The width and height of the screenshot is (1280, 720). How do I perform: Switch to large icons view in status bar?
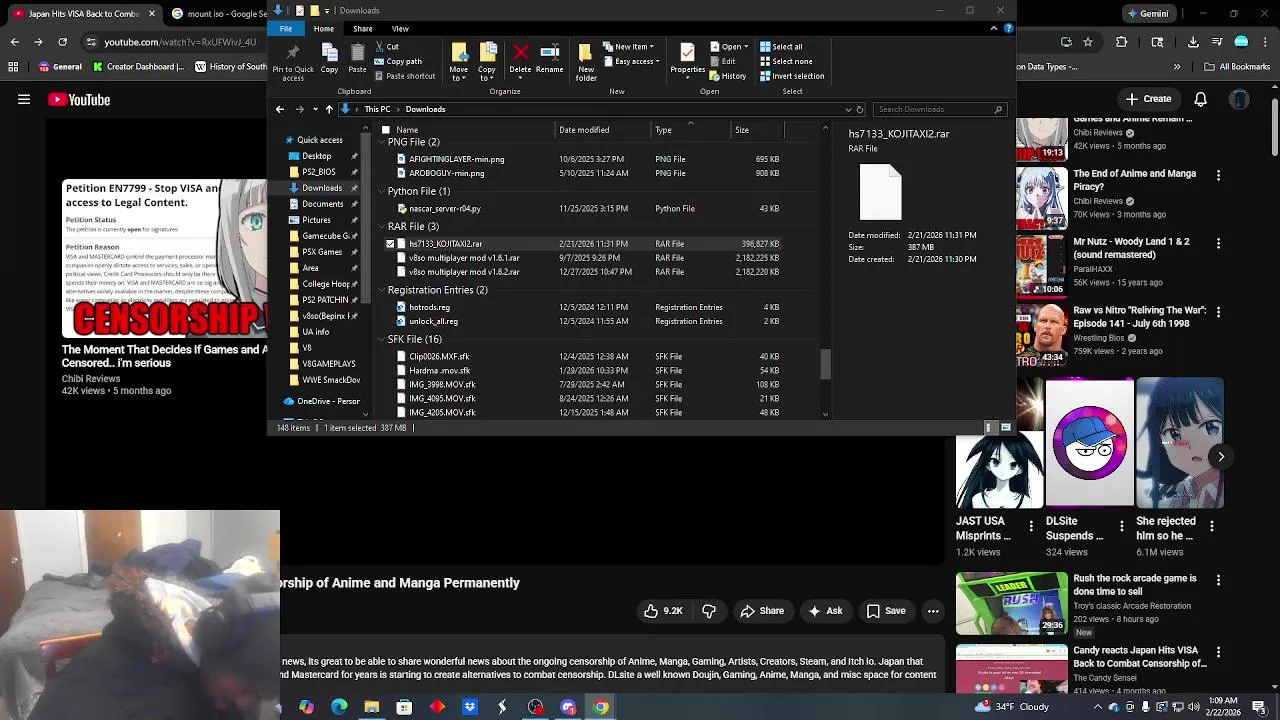[1006, 427]
